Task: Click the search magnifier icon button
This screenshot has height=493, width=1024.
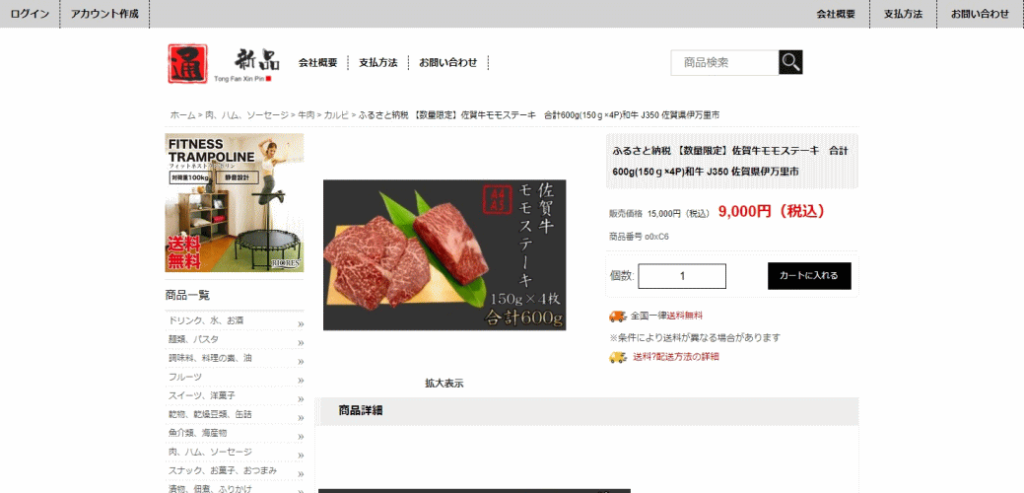Action: point(790,62)
